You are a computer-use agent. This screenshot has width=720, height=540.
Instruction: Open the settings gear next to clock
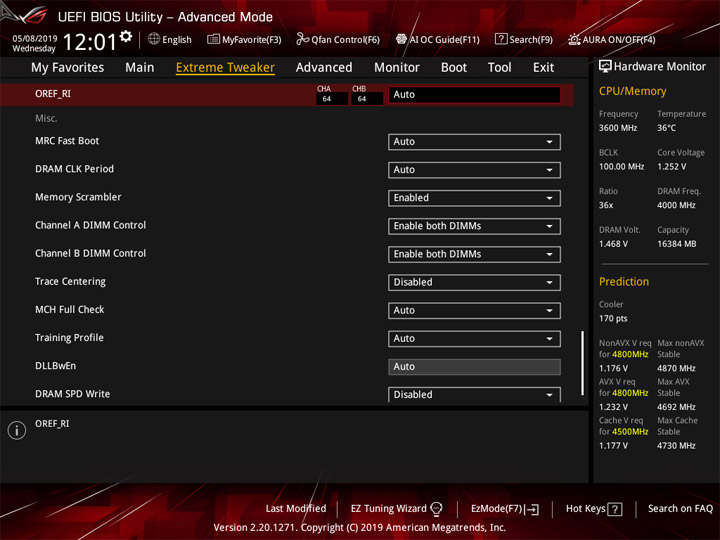point(126,36)
